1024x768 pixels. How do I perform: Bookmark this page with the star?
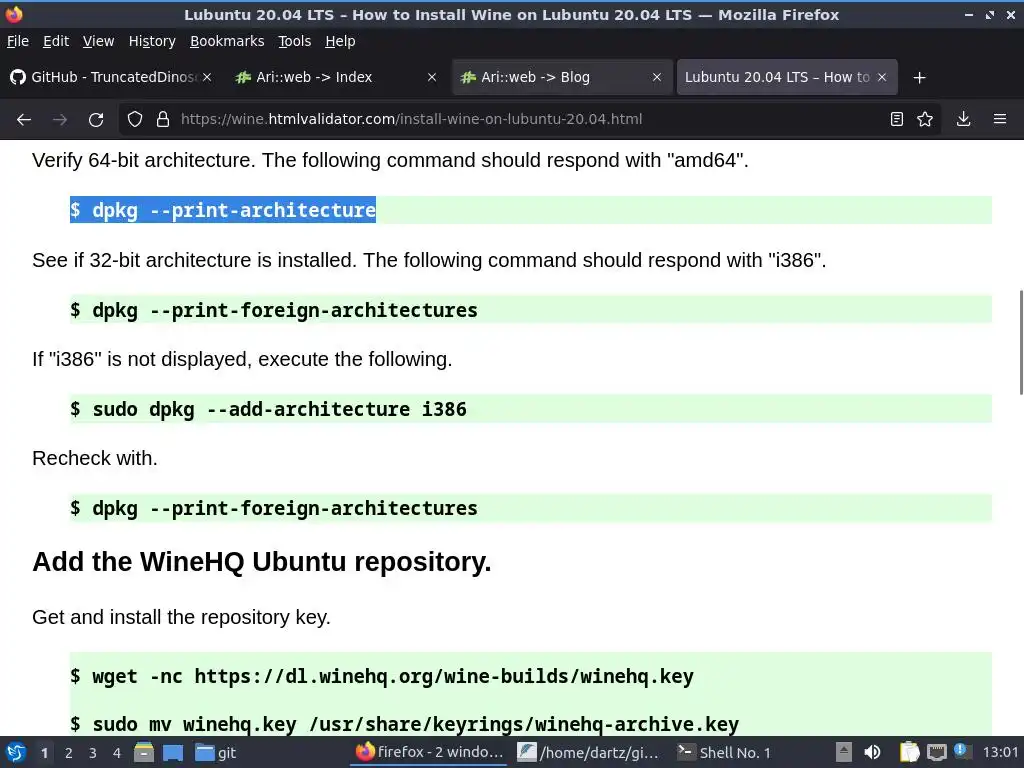(925, 120)
